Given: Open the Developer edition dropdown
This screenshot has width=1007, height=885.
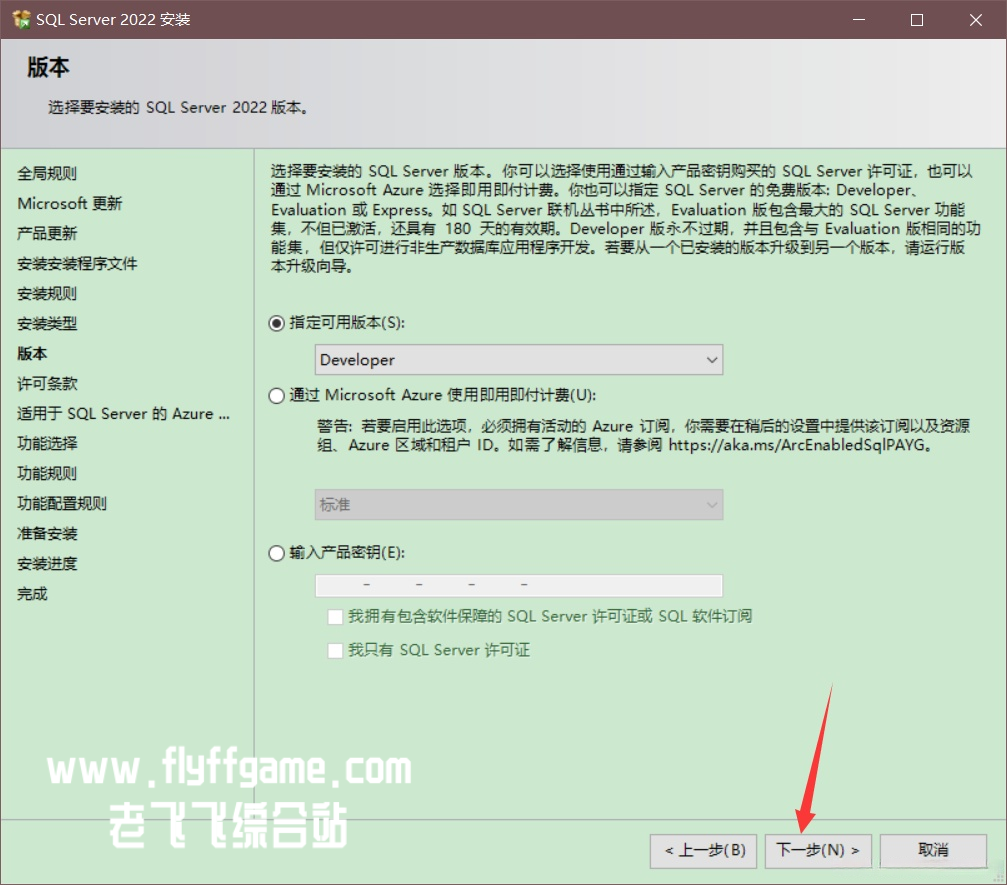Looking at the screenshot, I should (519, 360).
